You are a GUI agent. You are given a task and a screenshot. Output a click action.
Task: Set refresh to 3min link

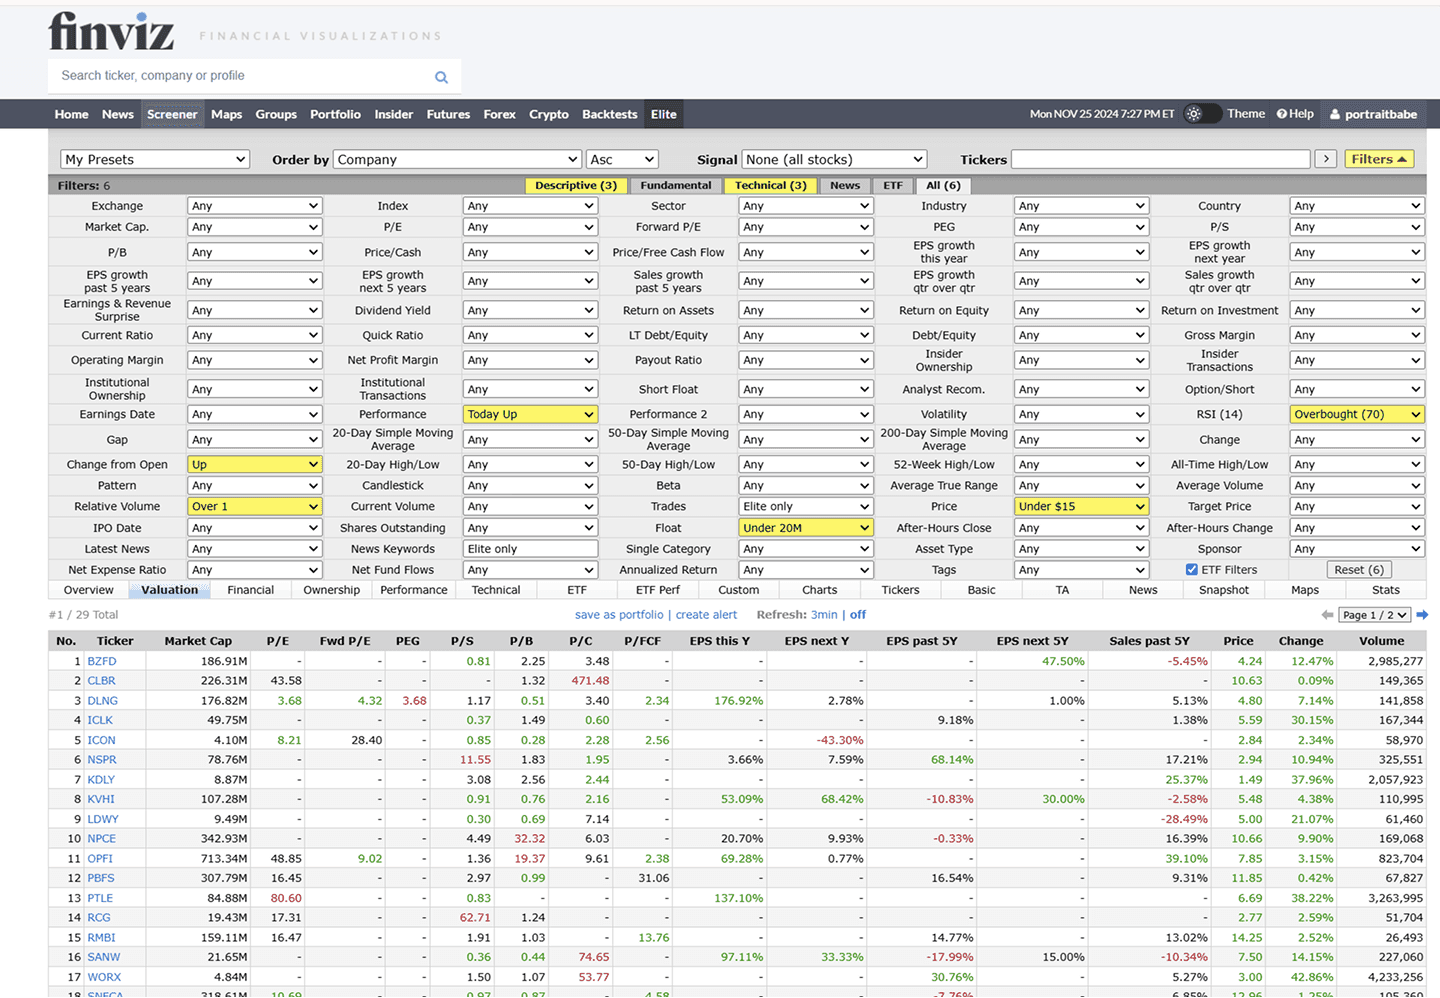[x=824, y=615]
